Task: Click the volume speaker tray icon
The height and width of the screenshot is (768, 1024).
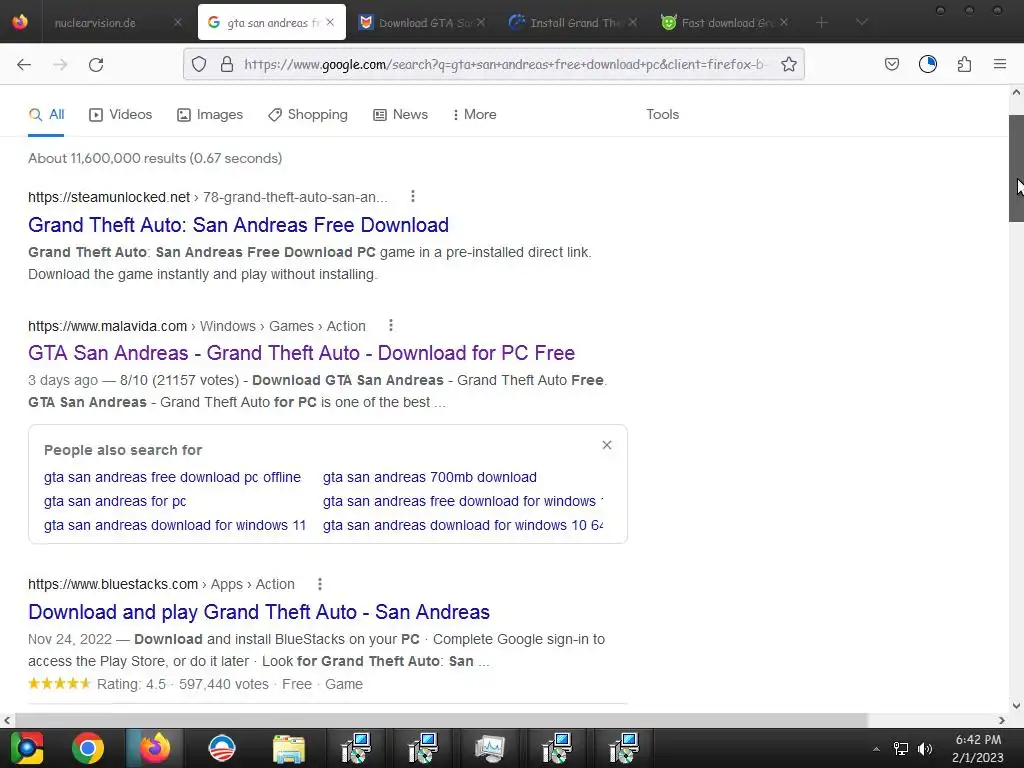Action: click(x=925, y=748)
